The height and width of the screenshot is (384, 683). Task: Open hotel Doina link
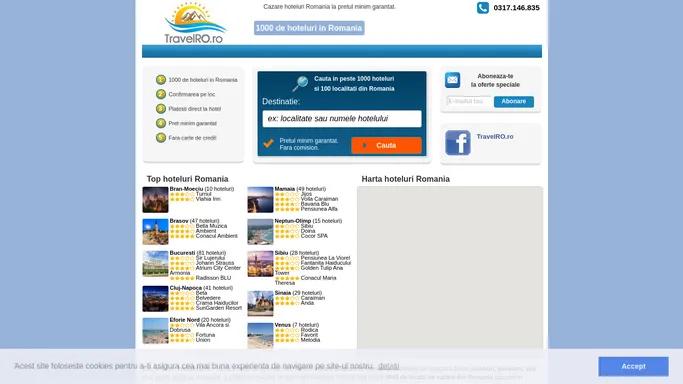[308, 231]
